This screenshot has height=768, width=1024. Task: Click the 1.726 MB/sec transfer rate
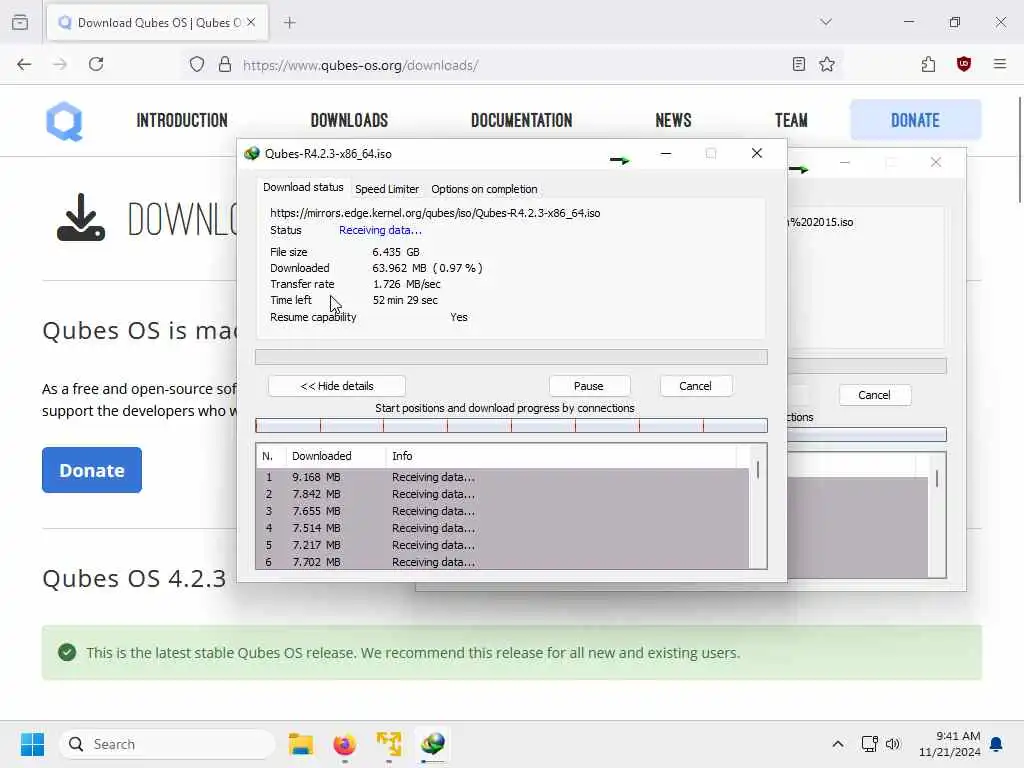(x=407, y=284)
